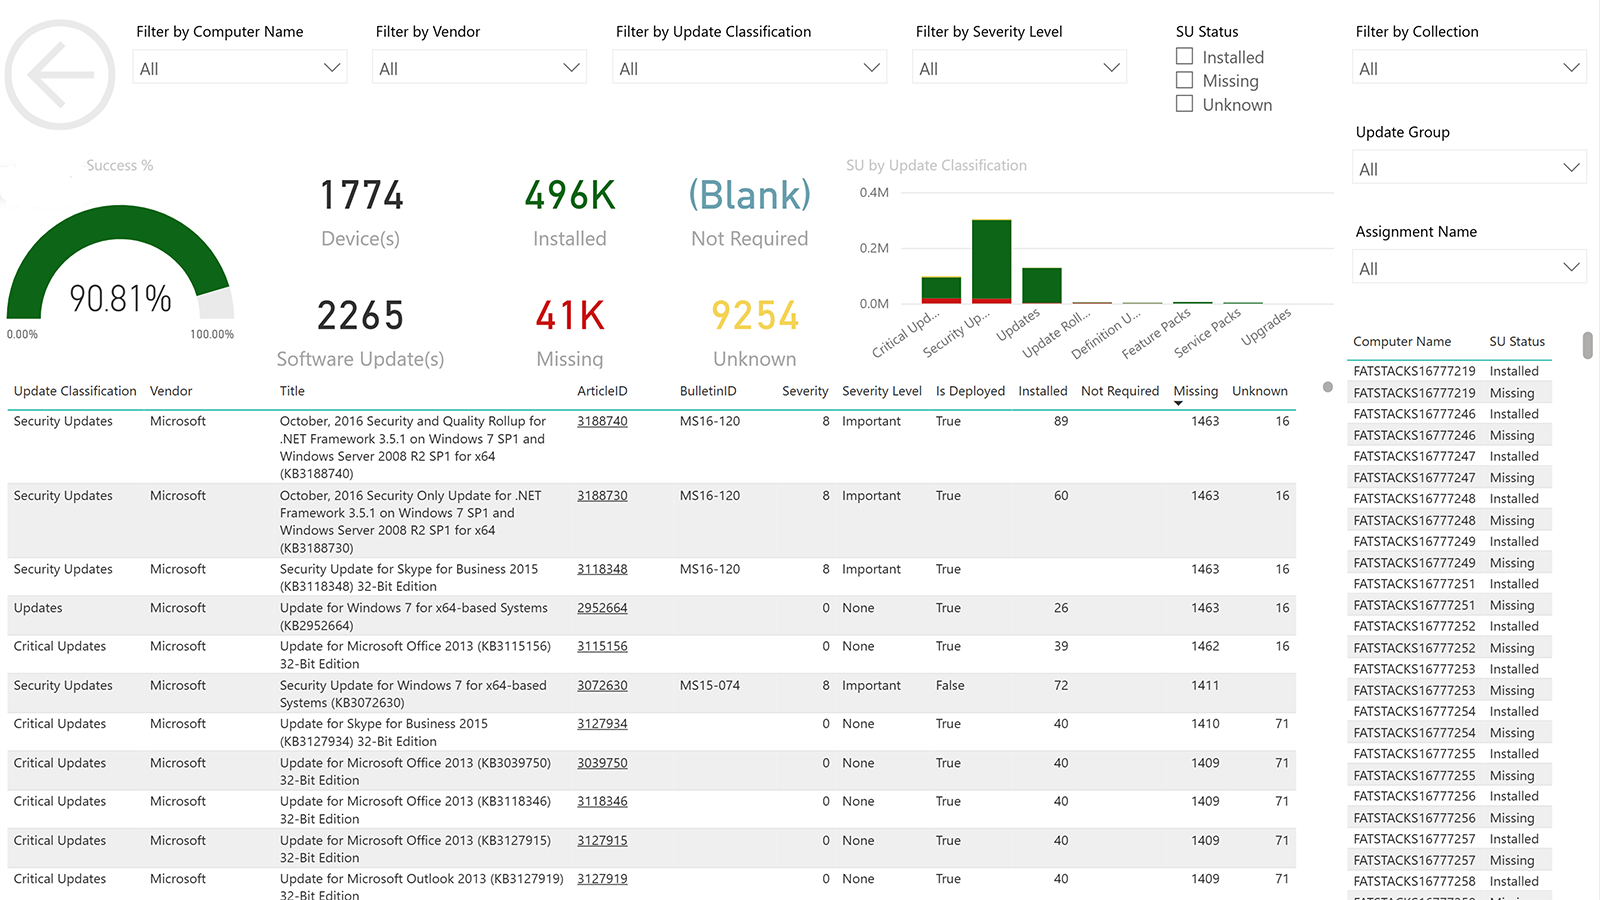The image size is (1600, 900).
Task: Open ArticleID link 3188730
Action: tap(602, 495)
